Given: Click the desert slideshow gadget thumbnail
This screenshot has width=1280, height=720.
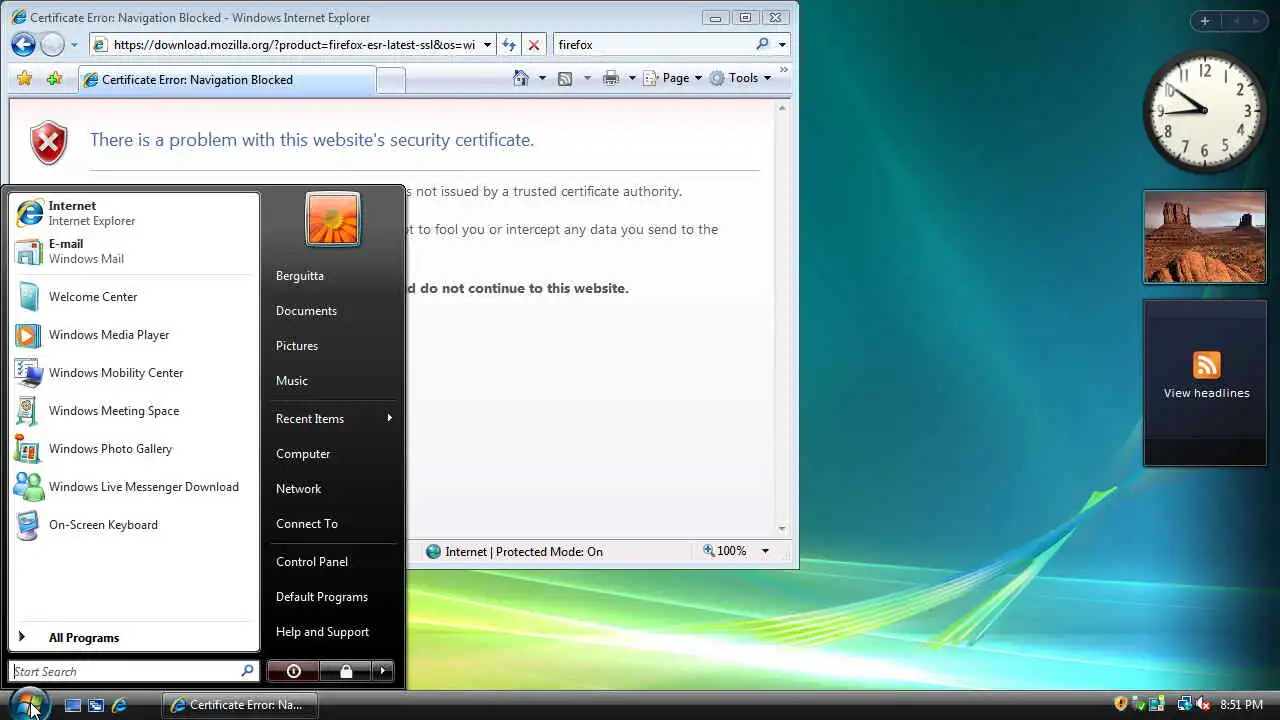Looking at the screenshot, I should click(1205, 237).
